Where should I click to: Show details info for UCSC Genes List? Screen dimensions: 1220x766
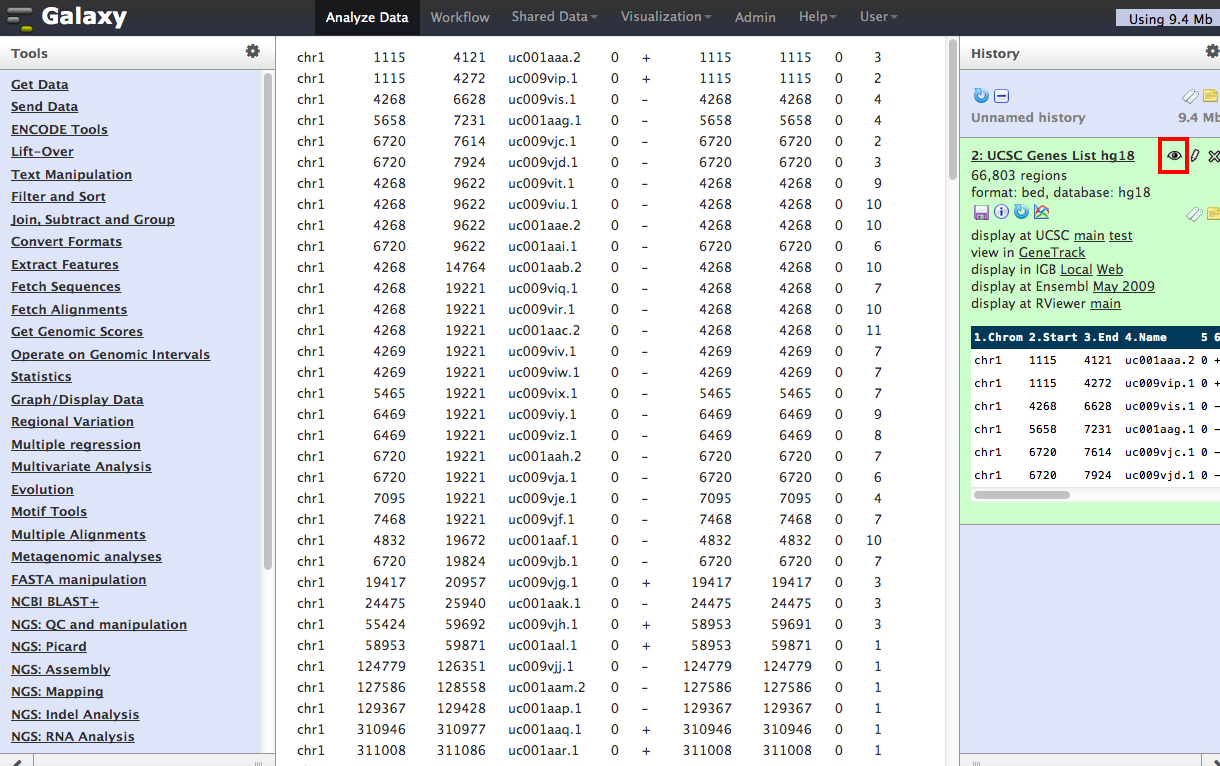(x=1001, y=212)
